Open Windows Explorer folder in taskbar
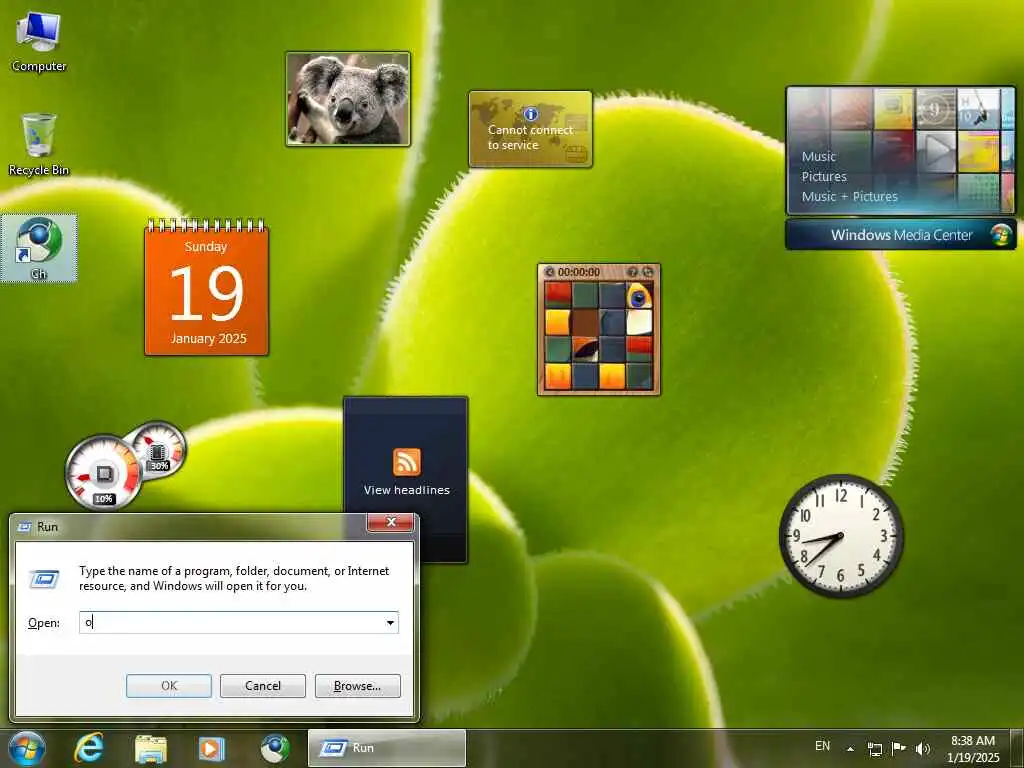 click(151, 749)
